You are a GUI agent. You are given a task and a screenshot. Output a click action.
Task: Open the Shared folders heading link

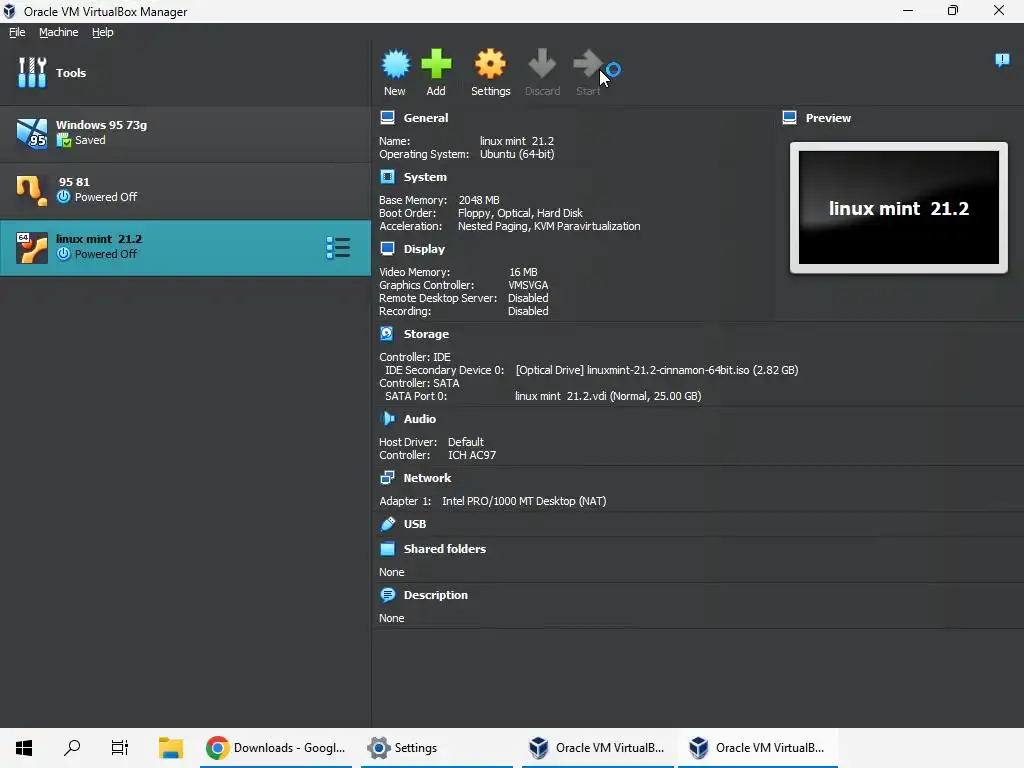pyautogui.click(x=445, y=549)
